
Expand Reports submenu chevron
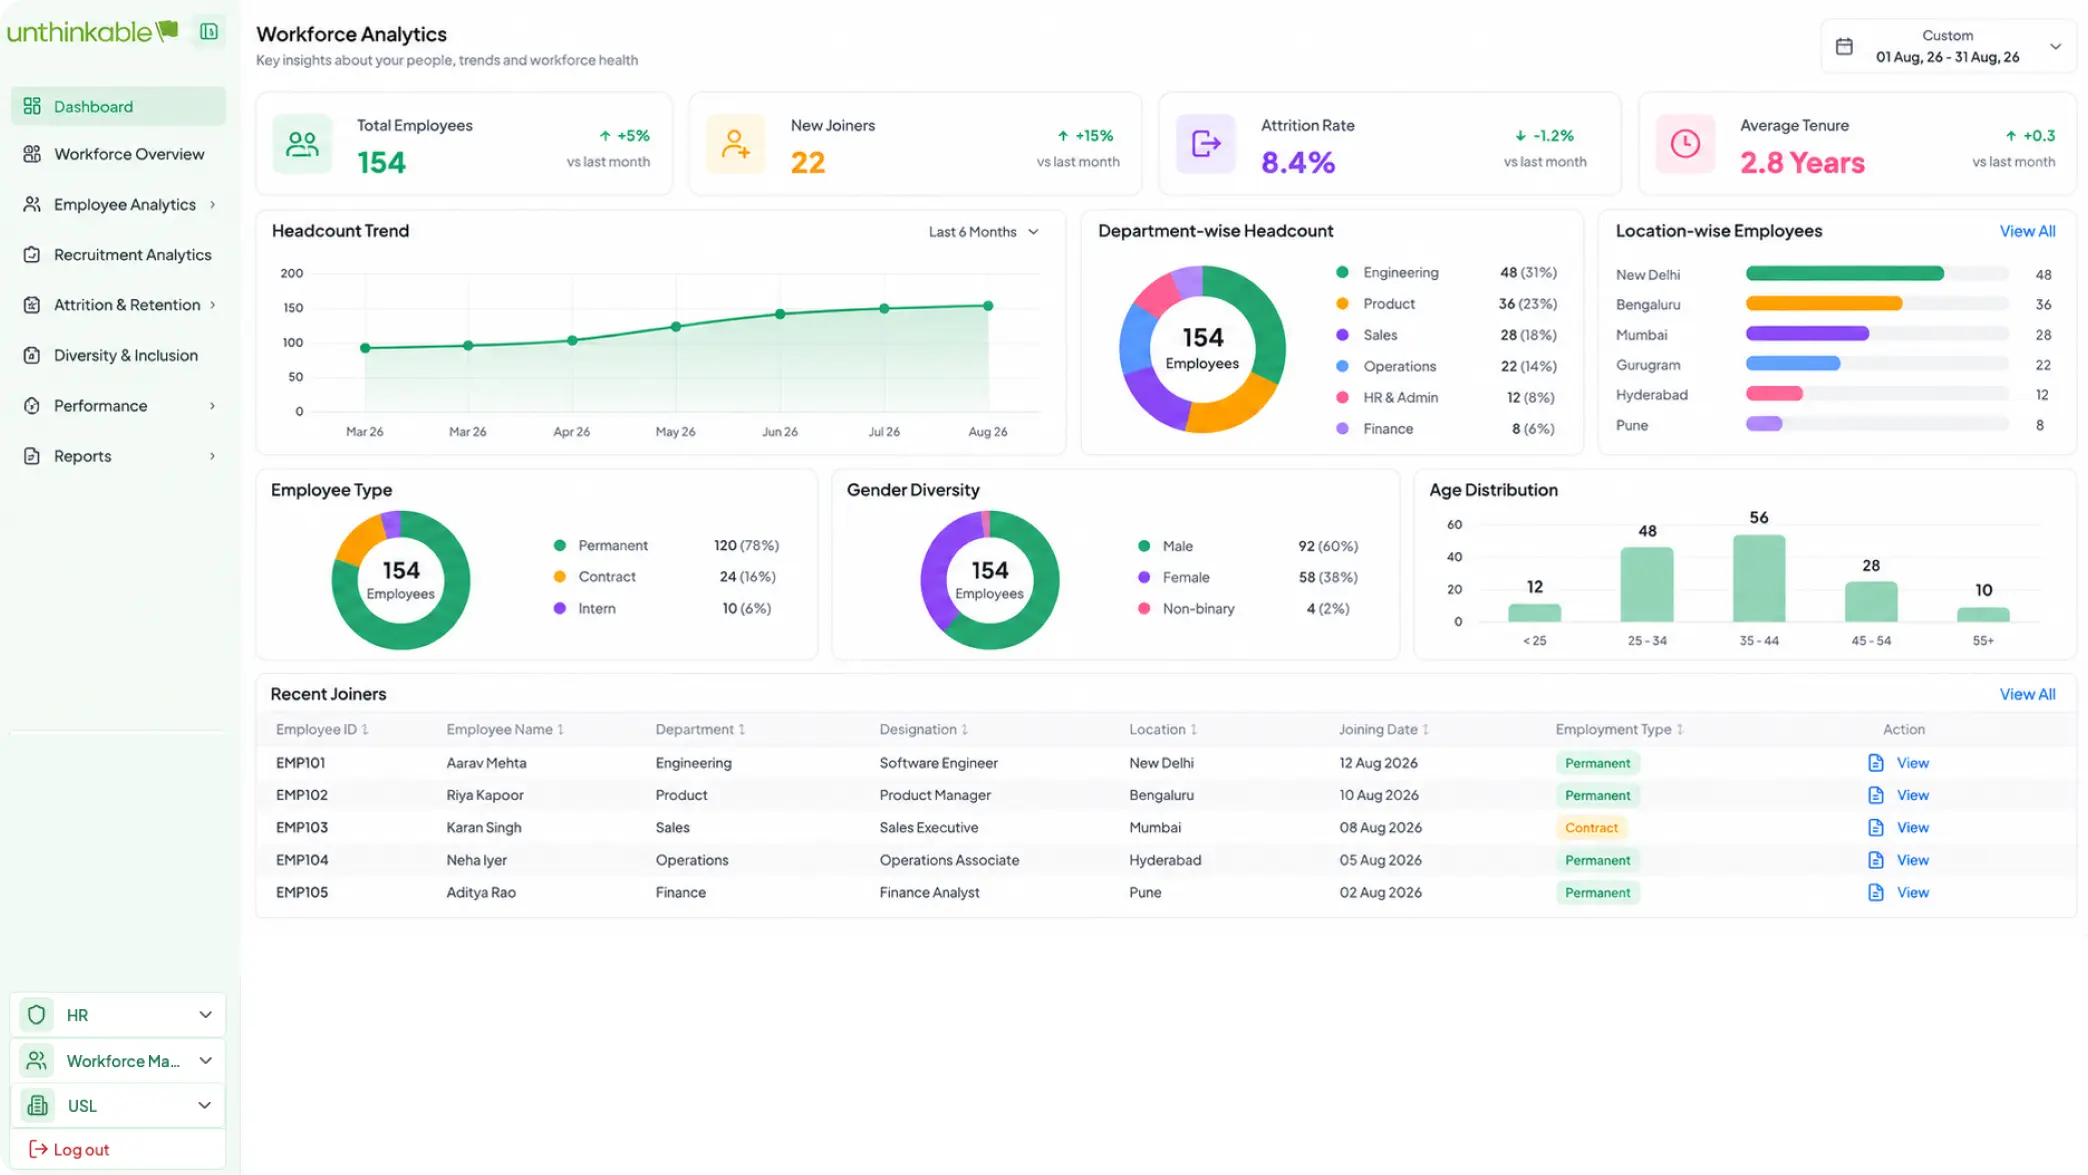click(212, 456)
